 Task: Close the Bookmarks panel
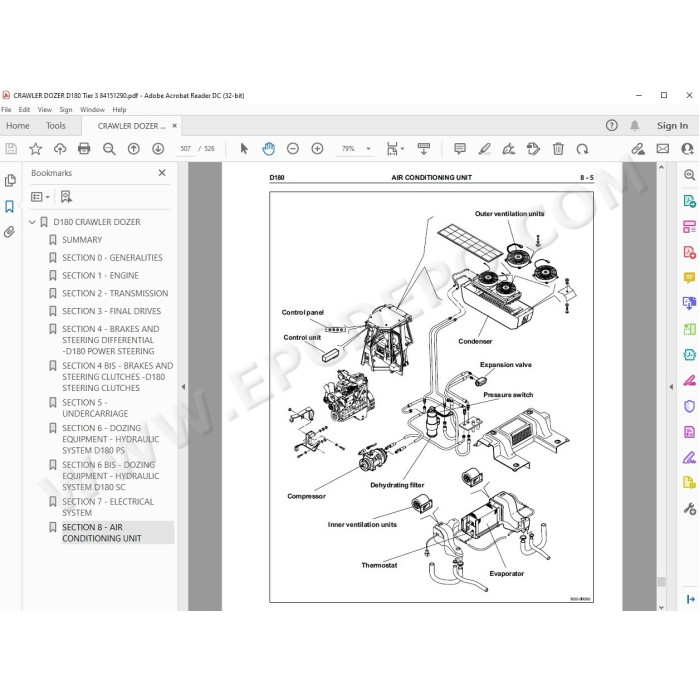(162, 173)
